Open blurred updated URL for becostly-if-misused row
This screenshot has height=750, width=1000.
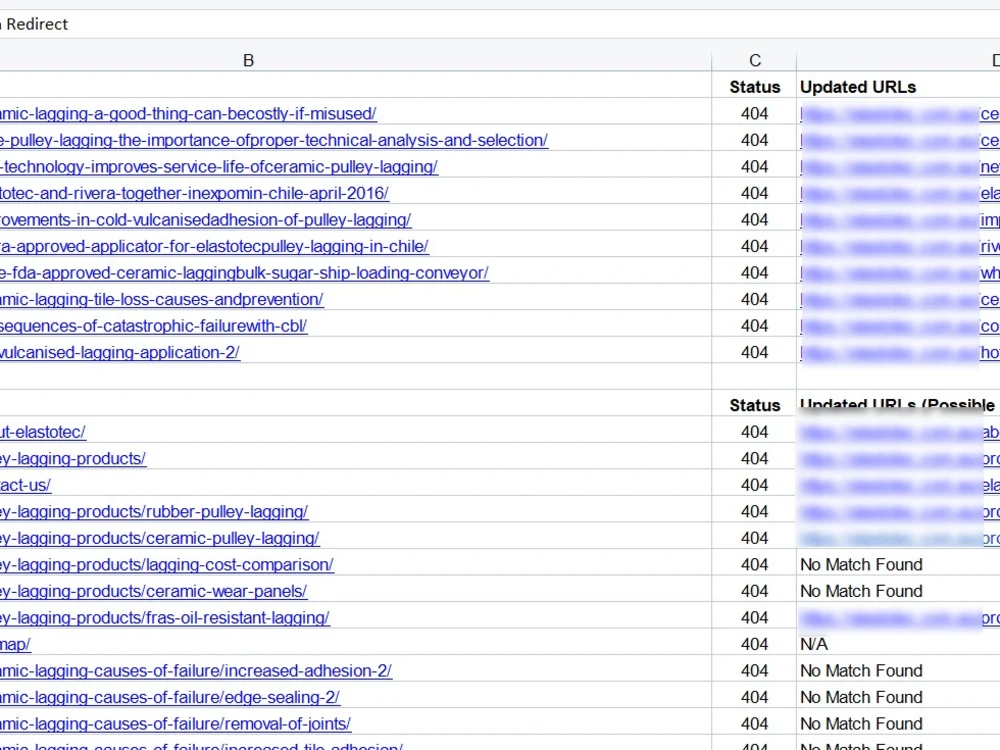[x=900, y=114]
